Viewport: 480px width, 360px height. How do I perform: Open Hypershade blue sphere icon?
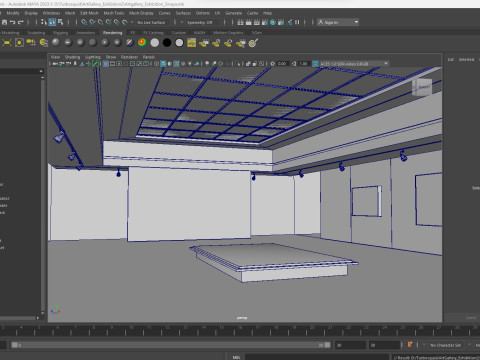point(273,22)
